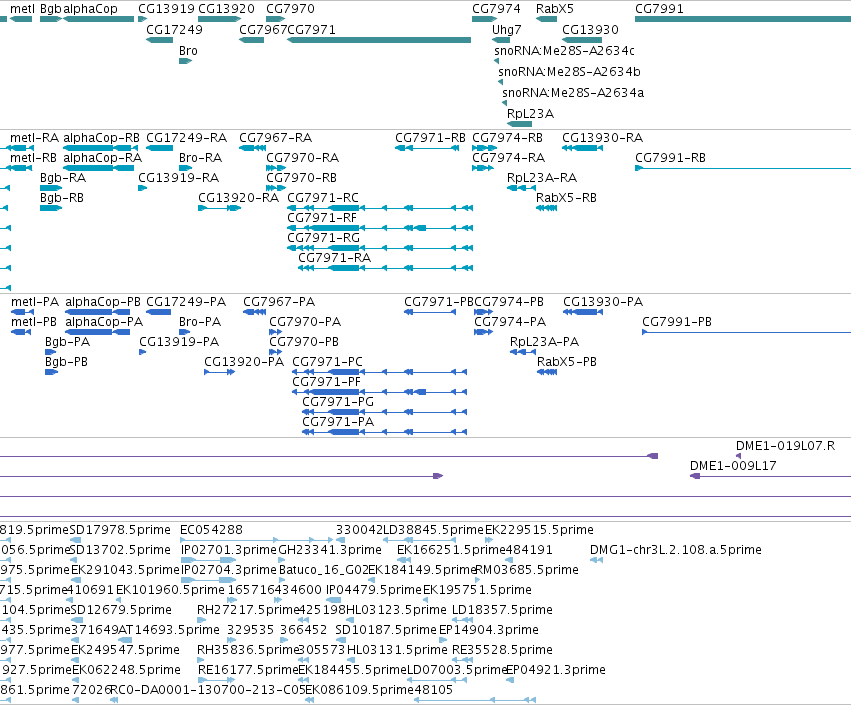The image size is (851, 705).
Task: Open BAC clone DME1-019L07.R
Action: [x=785, y=446]
